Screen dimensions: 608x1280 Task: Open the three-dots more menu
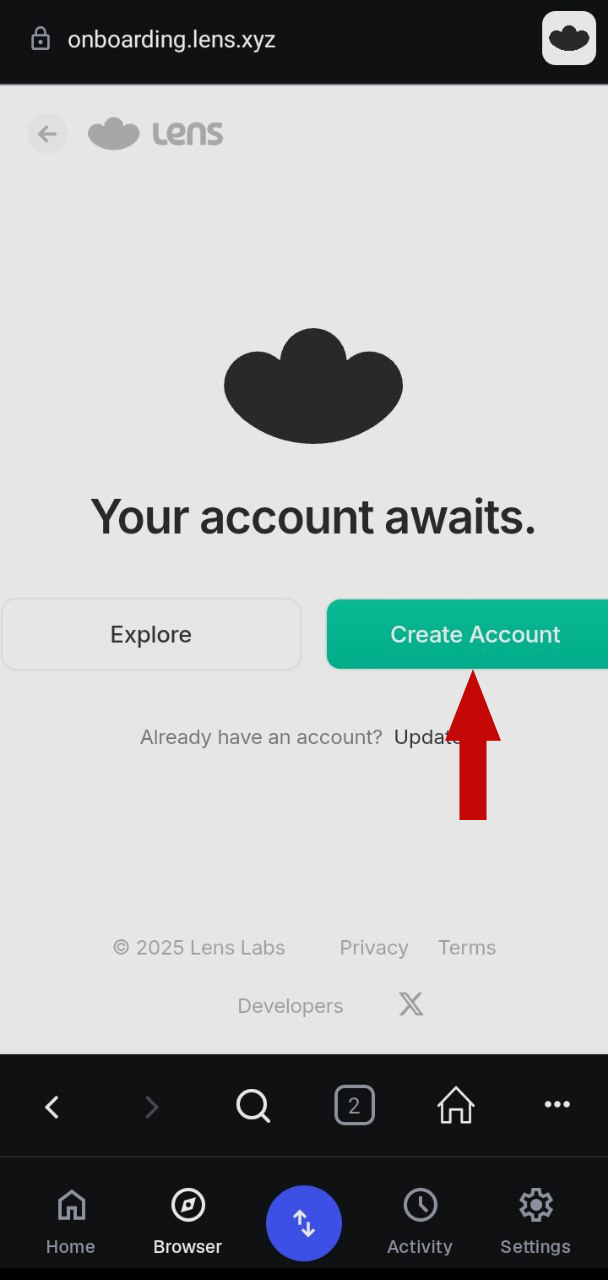(557, 1105)
